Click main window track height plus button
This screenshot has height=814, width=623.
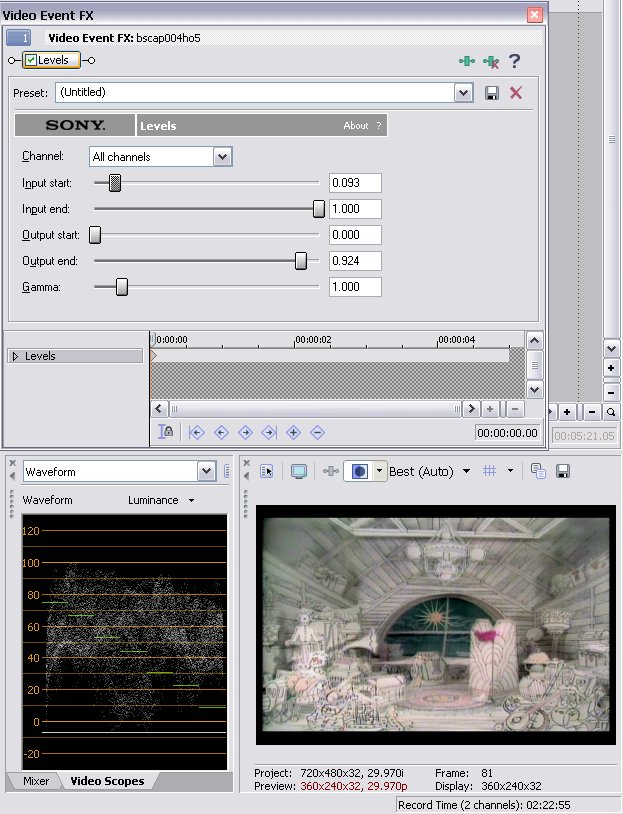pos(611,368)
